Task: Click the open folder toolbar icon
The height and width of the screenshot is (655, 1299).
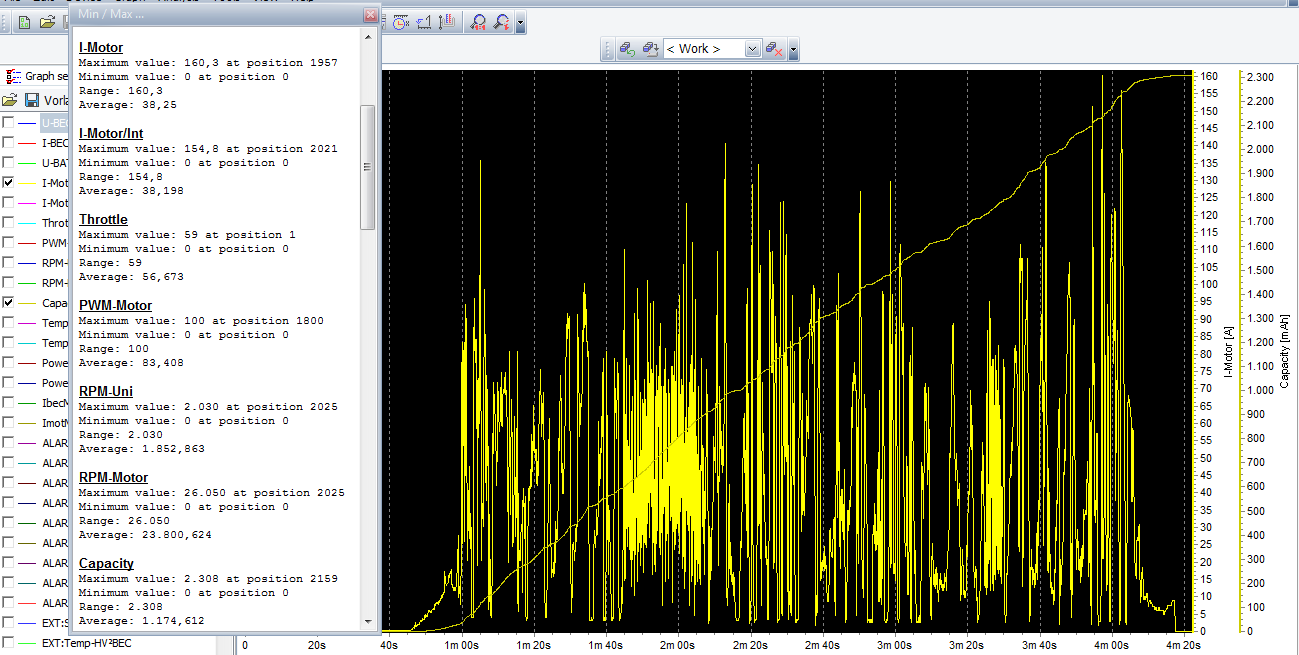Action: [x=47, y=22]
